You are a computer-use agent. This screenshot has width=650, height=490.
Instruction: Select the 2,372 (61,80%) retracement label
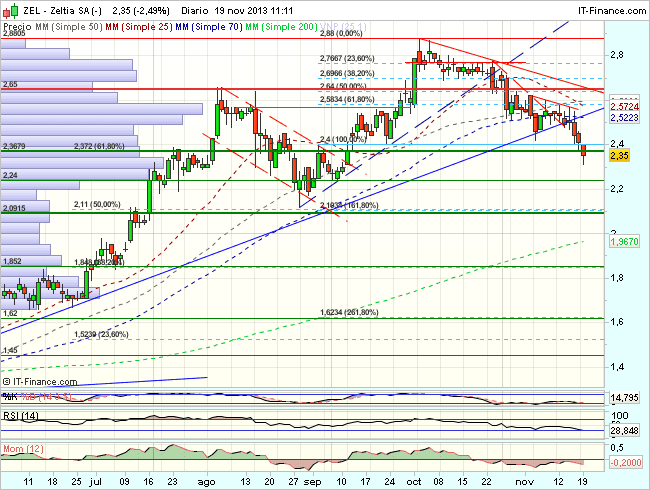[99, 146]
